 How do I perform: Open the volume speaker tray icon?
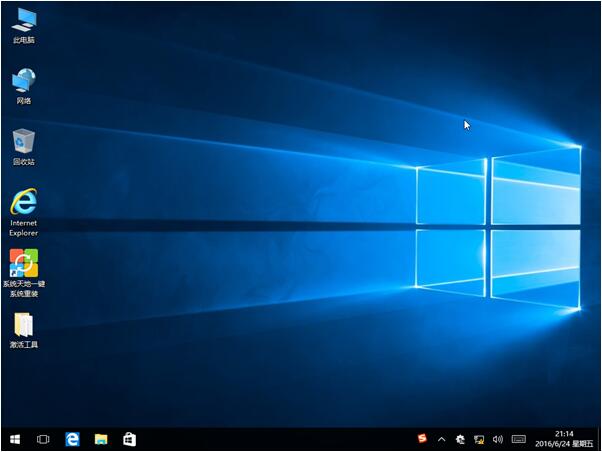click(x=498, y=439)
